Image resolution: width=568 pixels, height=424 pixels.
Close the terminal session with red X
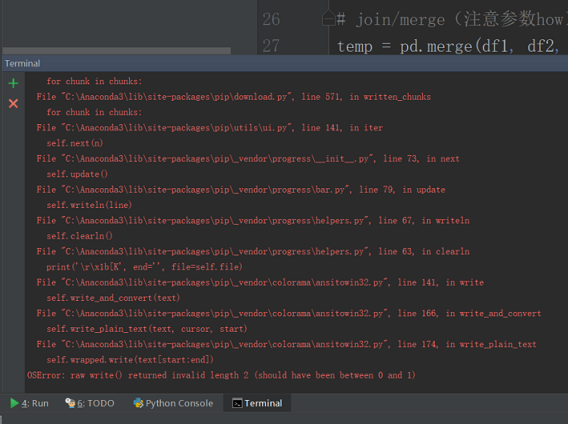click(13, 104)
